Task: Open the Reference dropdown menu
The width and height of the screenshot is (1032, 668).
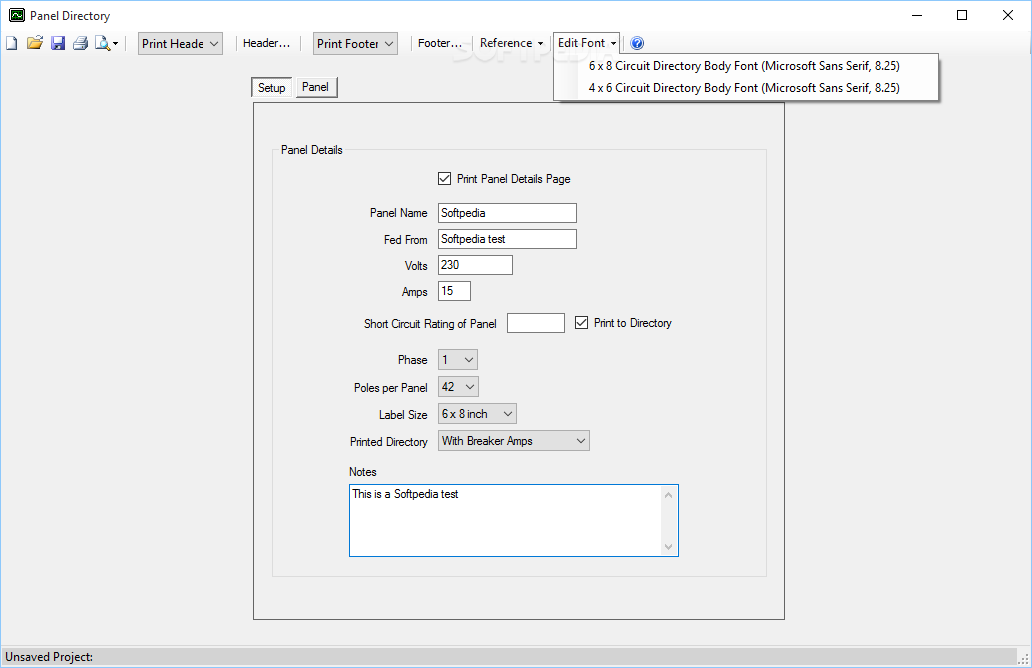Action: [x=511, y=43]
